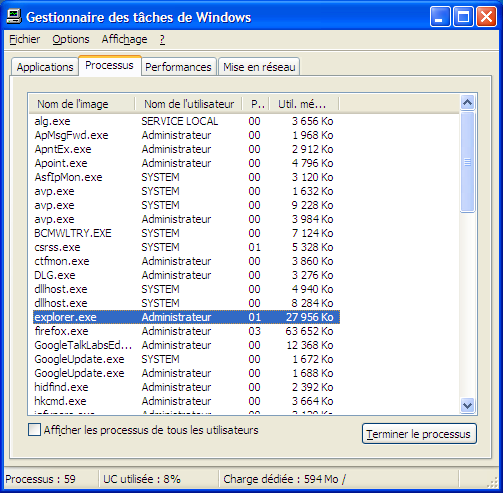Screen dimensions: 503x493
Task: Select the BCMWLTRY.EXE process
Action: (186, 233)
